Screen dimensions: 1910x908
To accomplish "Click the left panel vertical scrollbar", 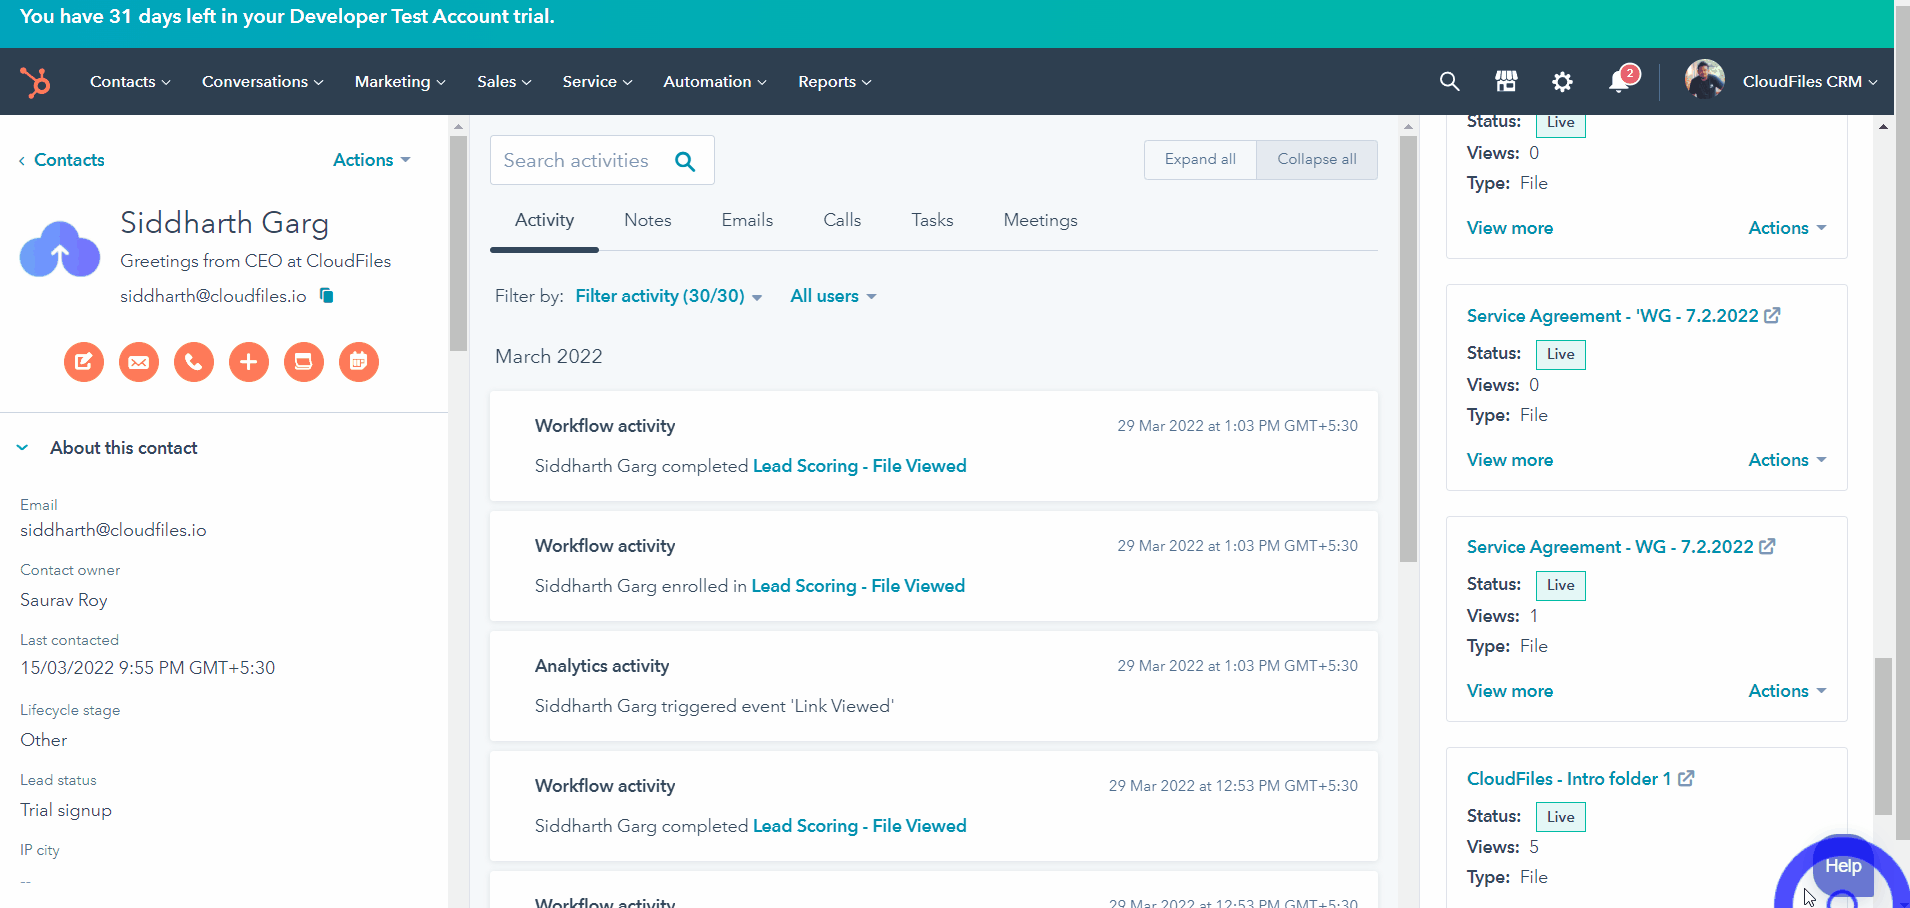I will (x=458, y=243).
